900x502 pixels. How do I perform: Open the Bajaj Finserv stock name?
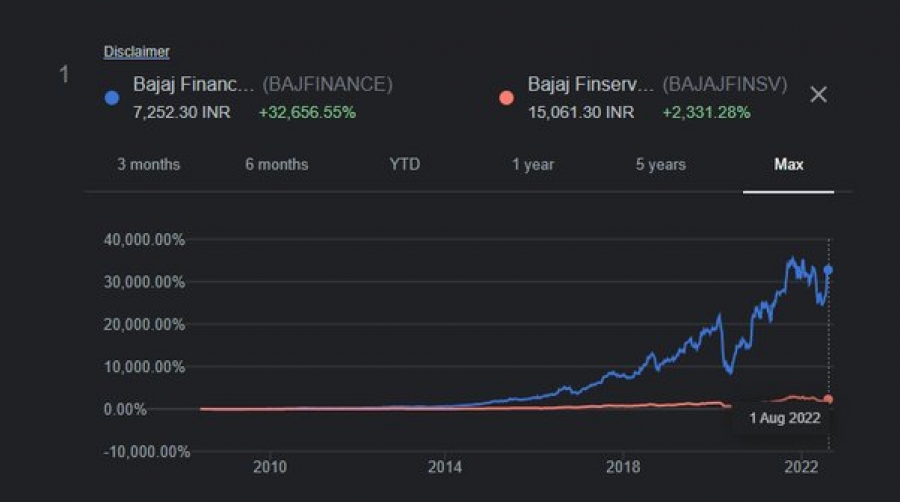coord(590,84)
